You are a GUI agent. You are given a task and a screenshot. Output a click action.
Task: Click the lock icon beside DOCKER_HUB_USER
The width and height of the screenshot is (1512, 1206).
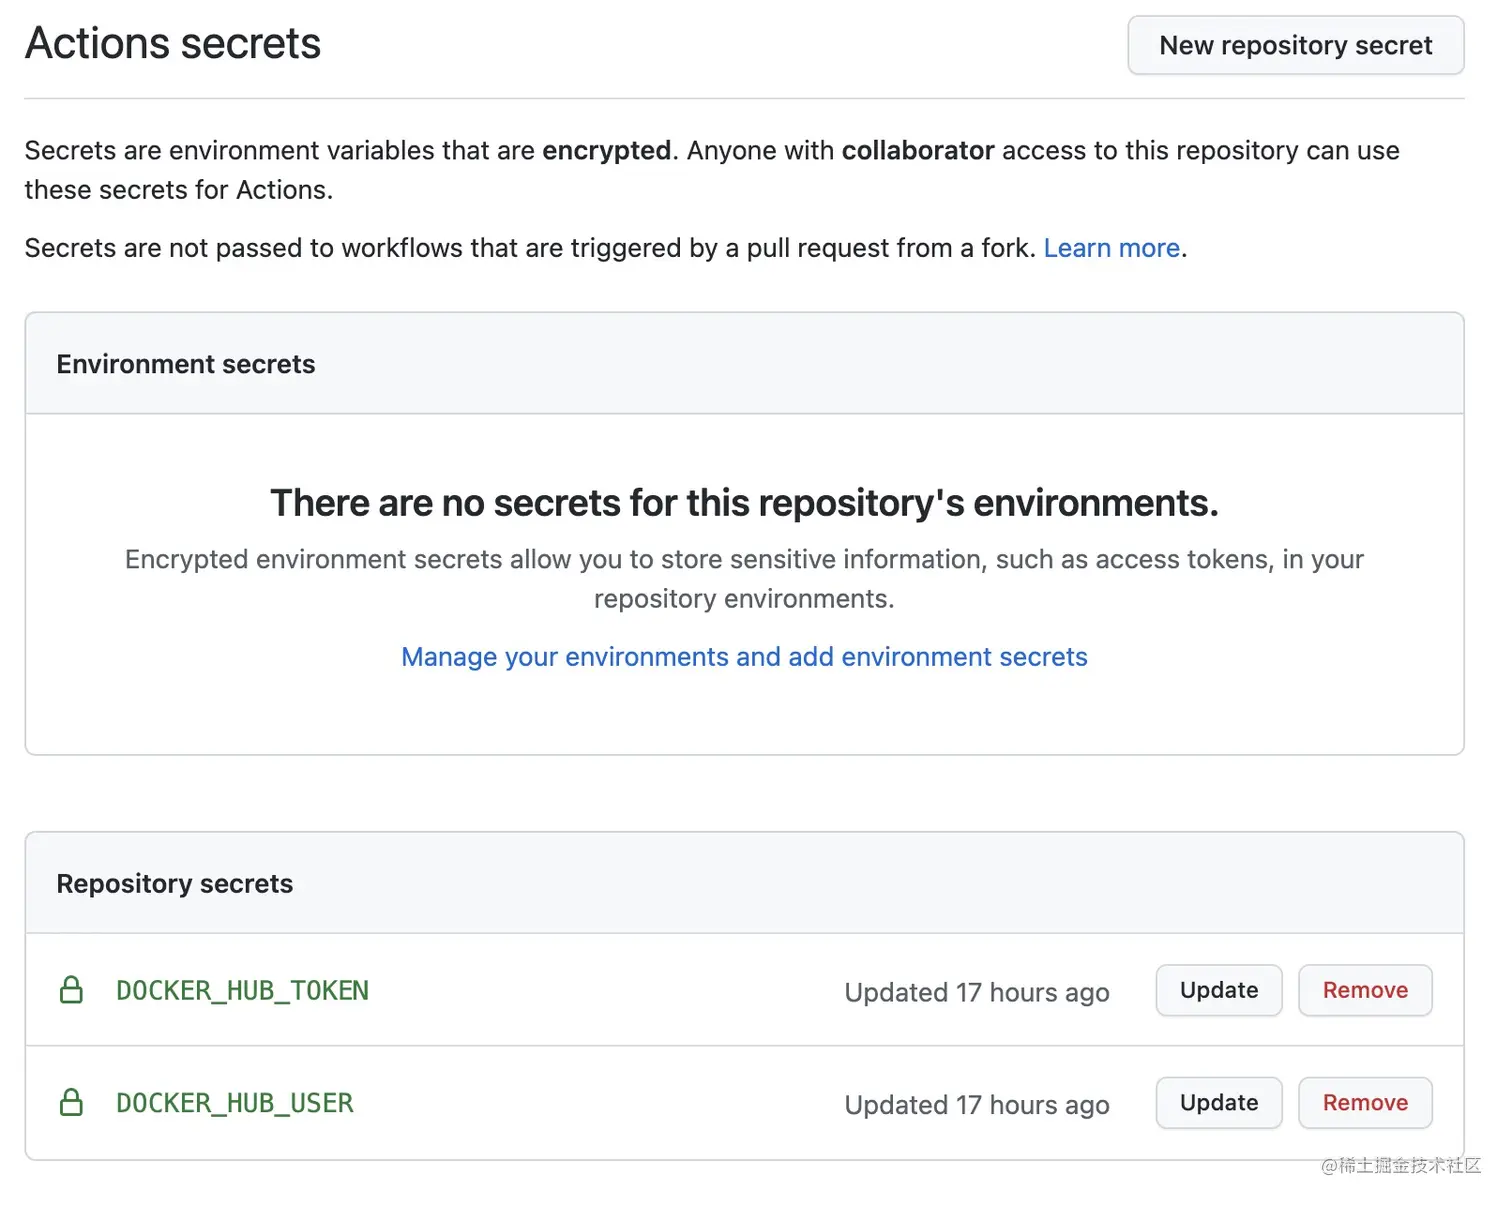click(71, 1103)
